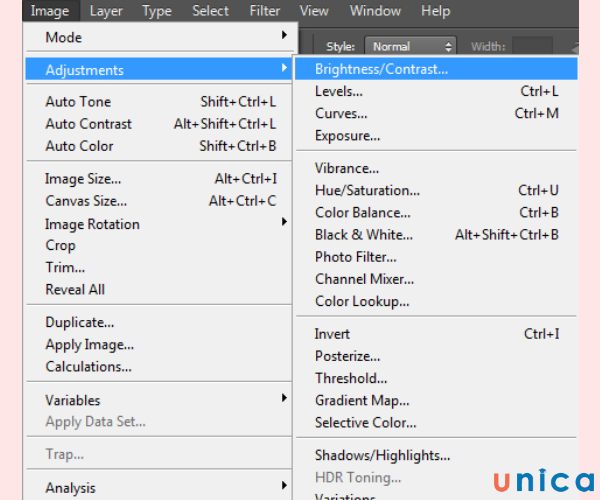Select Brightness/Contrast adjustment
This screenshot has height=500, width=600.
pyautogui.click(x=381, y=70)
